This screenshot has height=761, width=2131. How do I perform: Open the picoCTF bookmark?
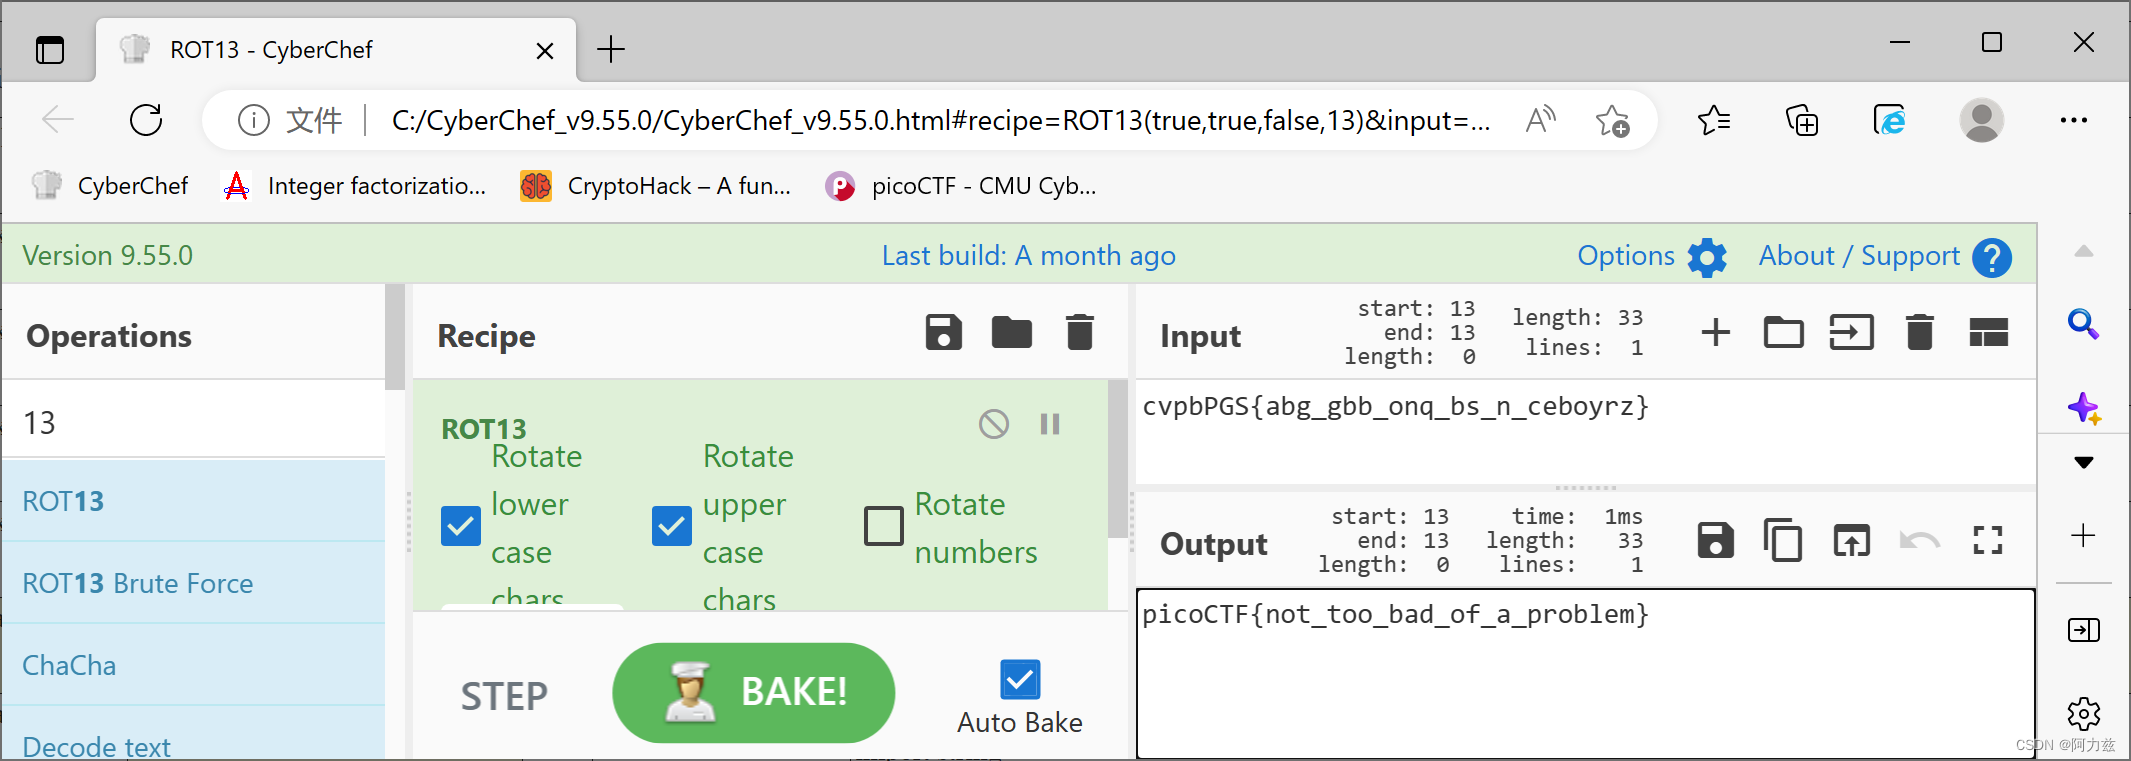[x=961, y=186]
